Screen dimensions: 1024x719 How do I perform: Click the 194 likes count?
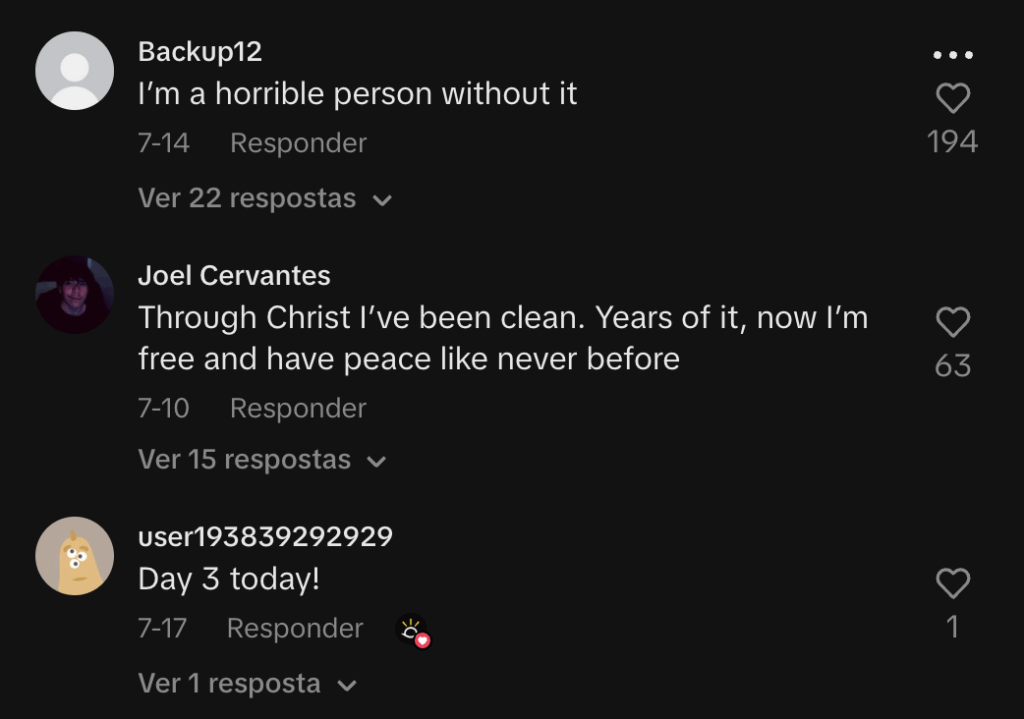pyautogui.click(x=952, y=142)
